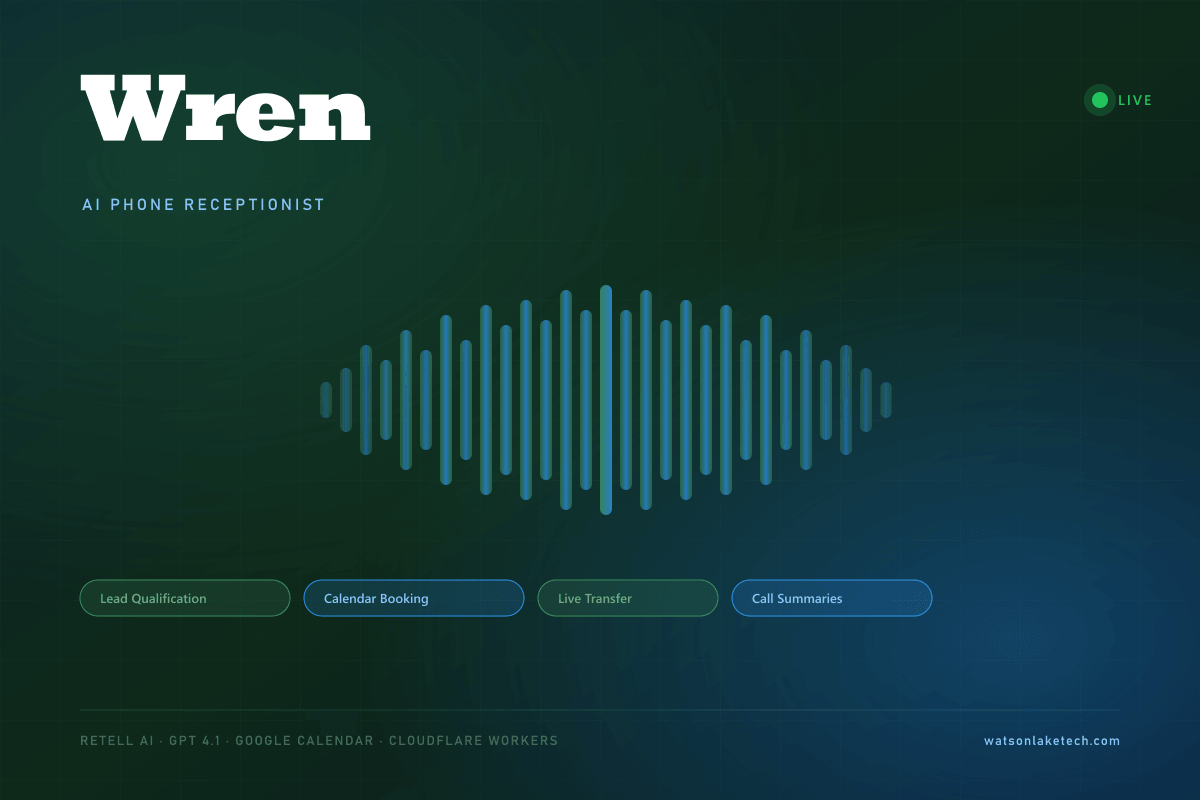The image size is (1200, 800).
Task: Select the Lead Qualification pill
Action: tap(185, 598)
